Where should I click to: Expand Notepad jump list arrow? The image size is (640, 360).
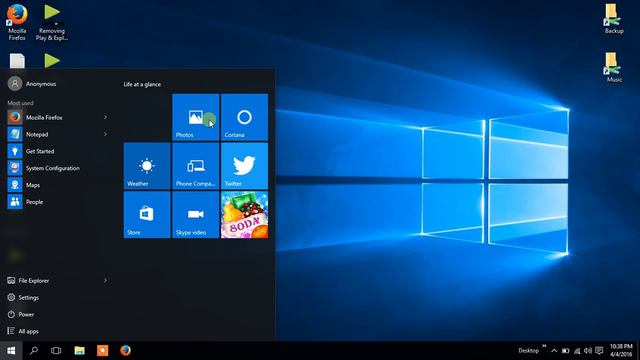click(105, 134)
